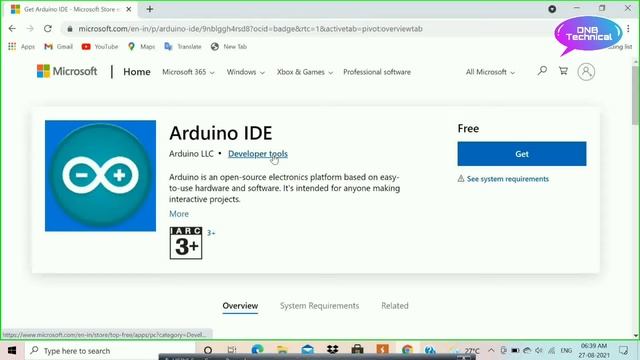Switch to Chrome in the taskbar
Image resolution: width=640 pixels, height=360 pixels.
point(407,351)
